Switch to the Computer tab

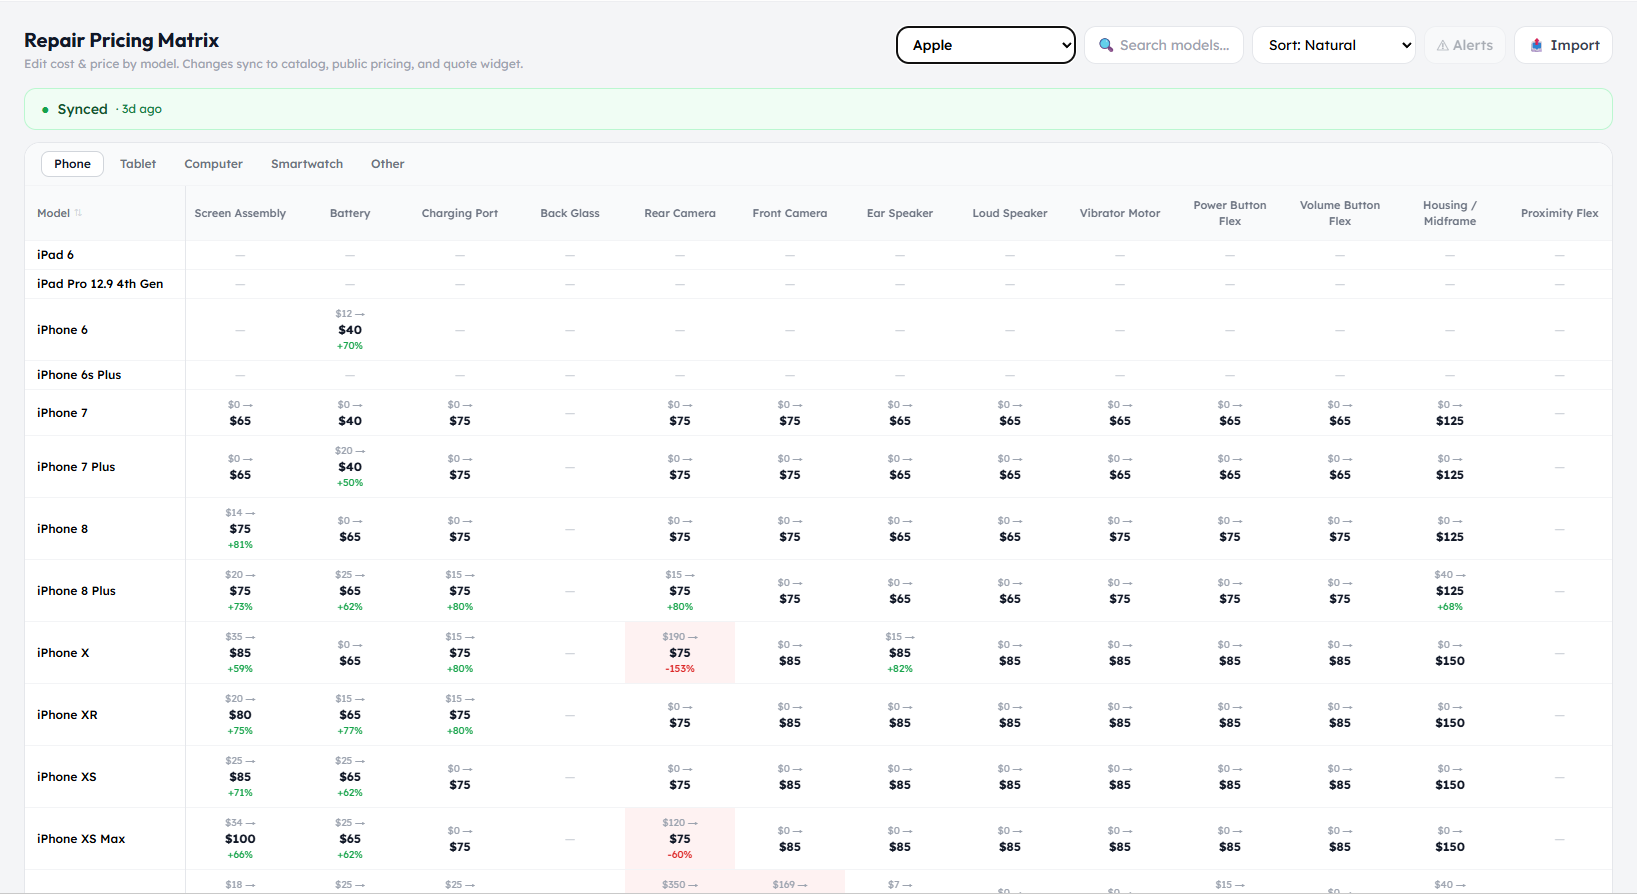(213, 164)
